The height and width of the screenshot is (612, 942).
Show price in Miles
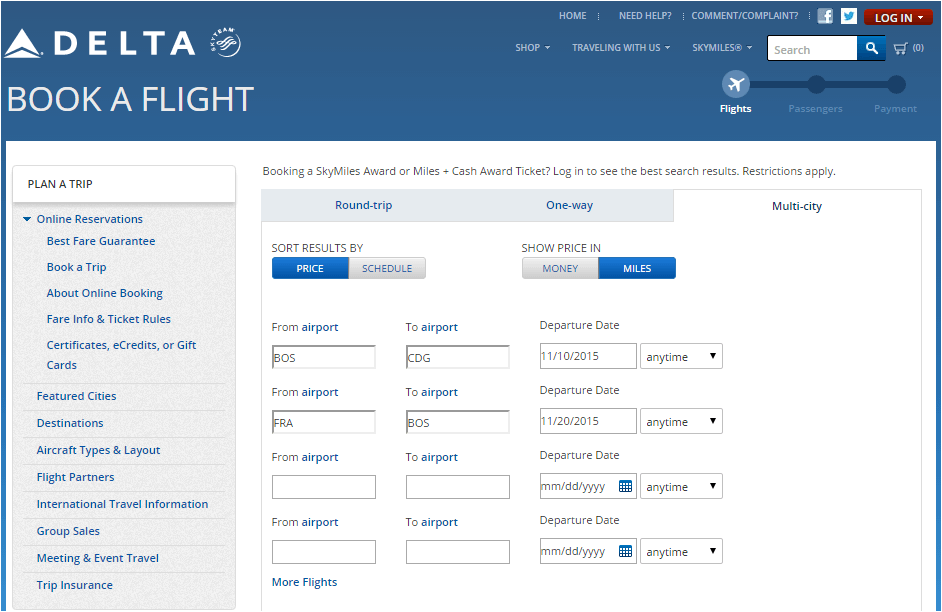coord(637,268)
